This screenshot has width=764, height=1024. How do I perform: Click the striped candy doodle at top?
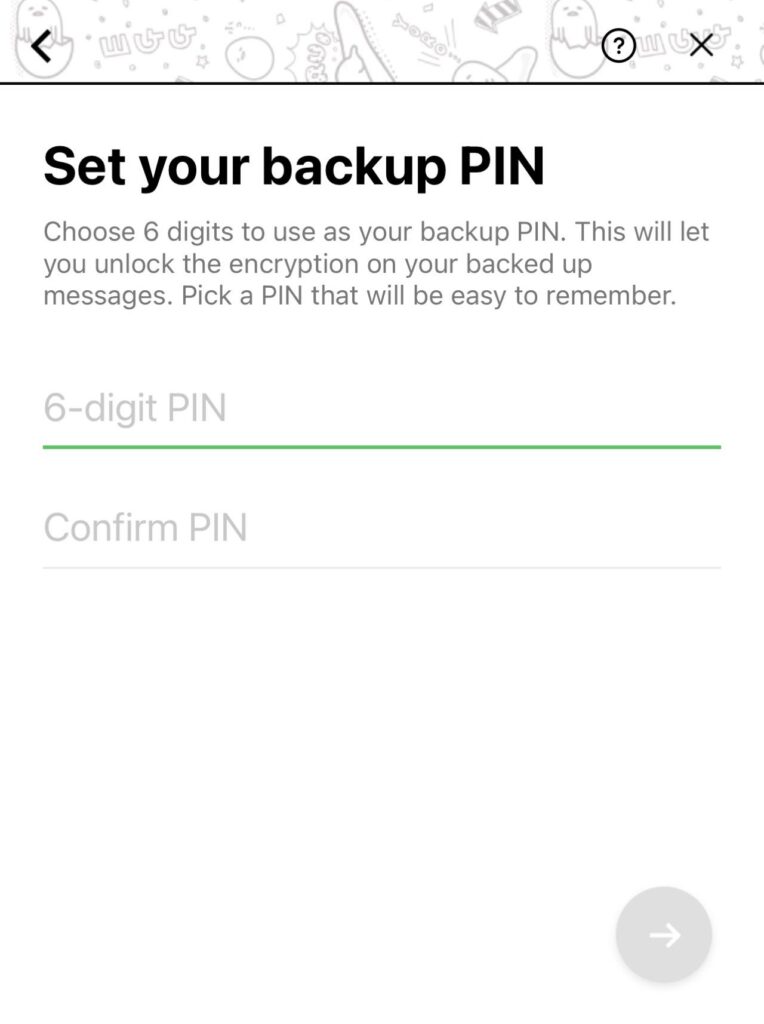coord(498,14)
